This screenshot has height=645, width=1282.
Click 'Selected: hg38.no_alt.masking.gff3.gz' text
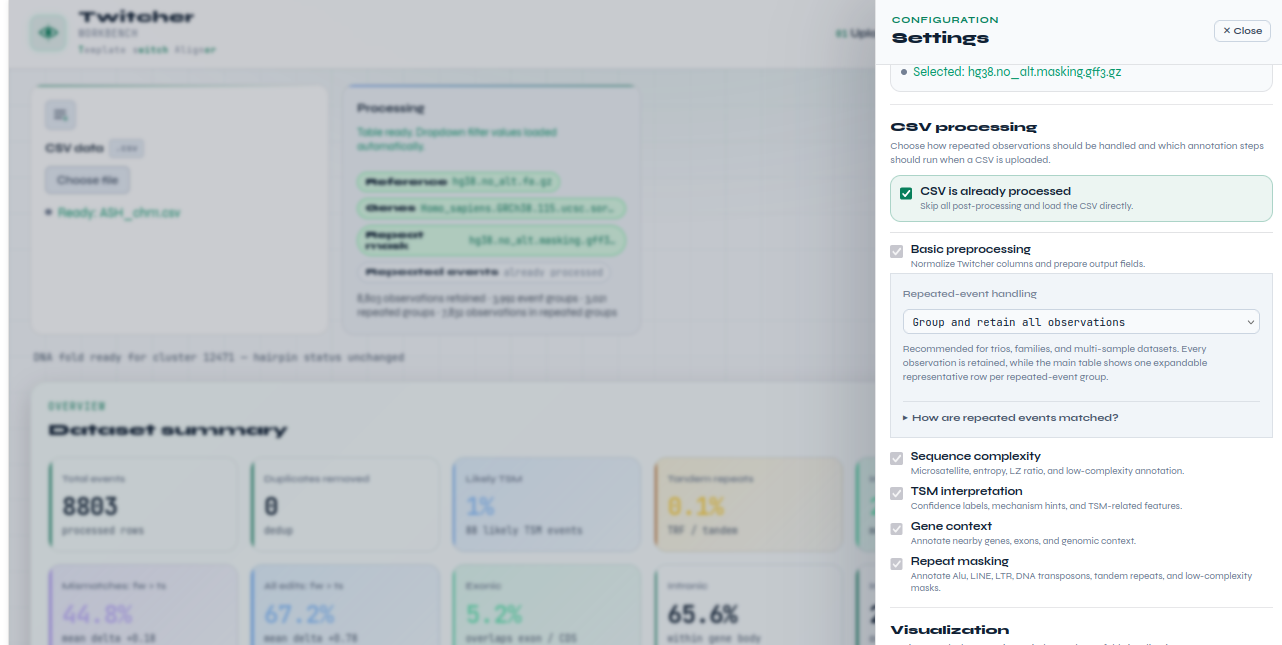(x=1017, y=72)
